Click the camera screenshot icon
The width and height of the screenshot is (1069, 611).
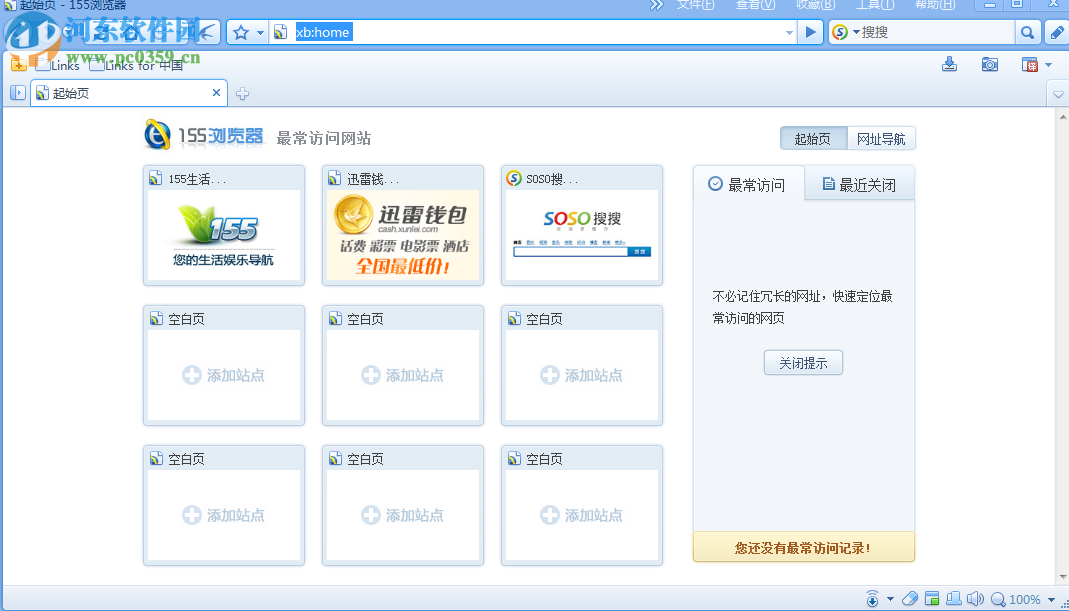click(x=990, y=64)
